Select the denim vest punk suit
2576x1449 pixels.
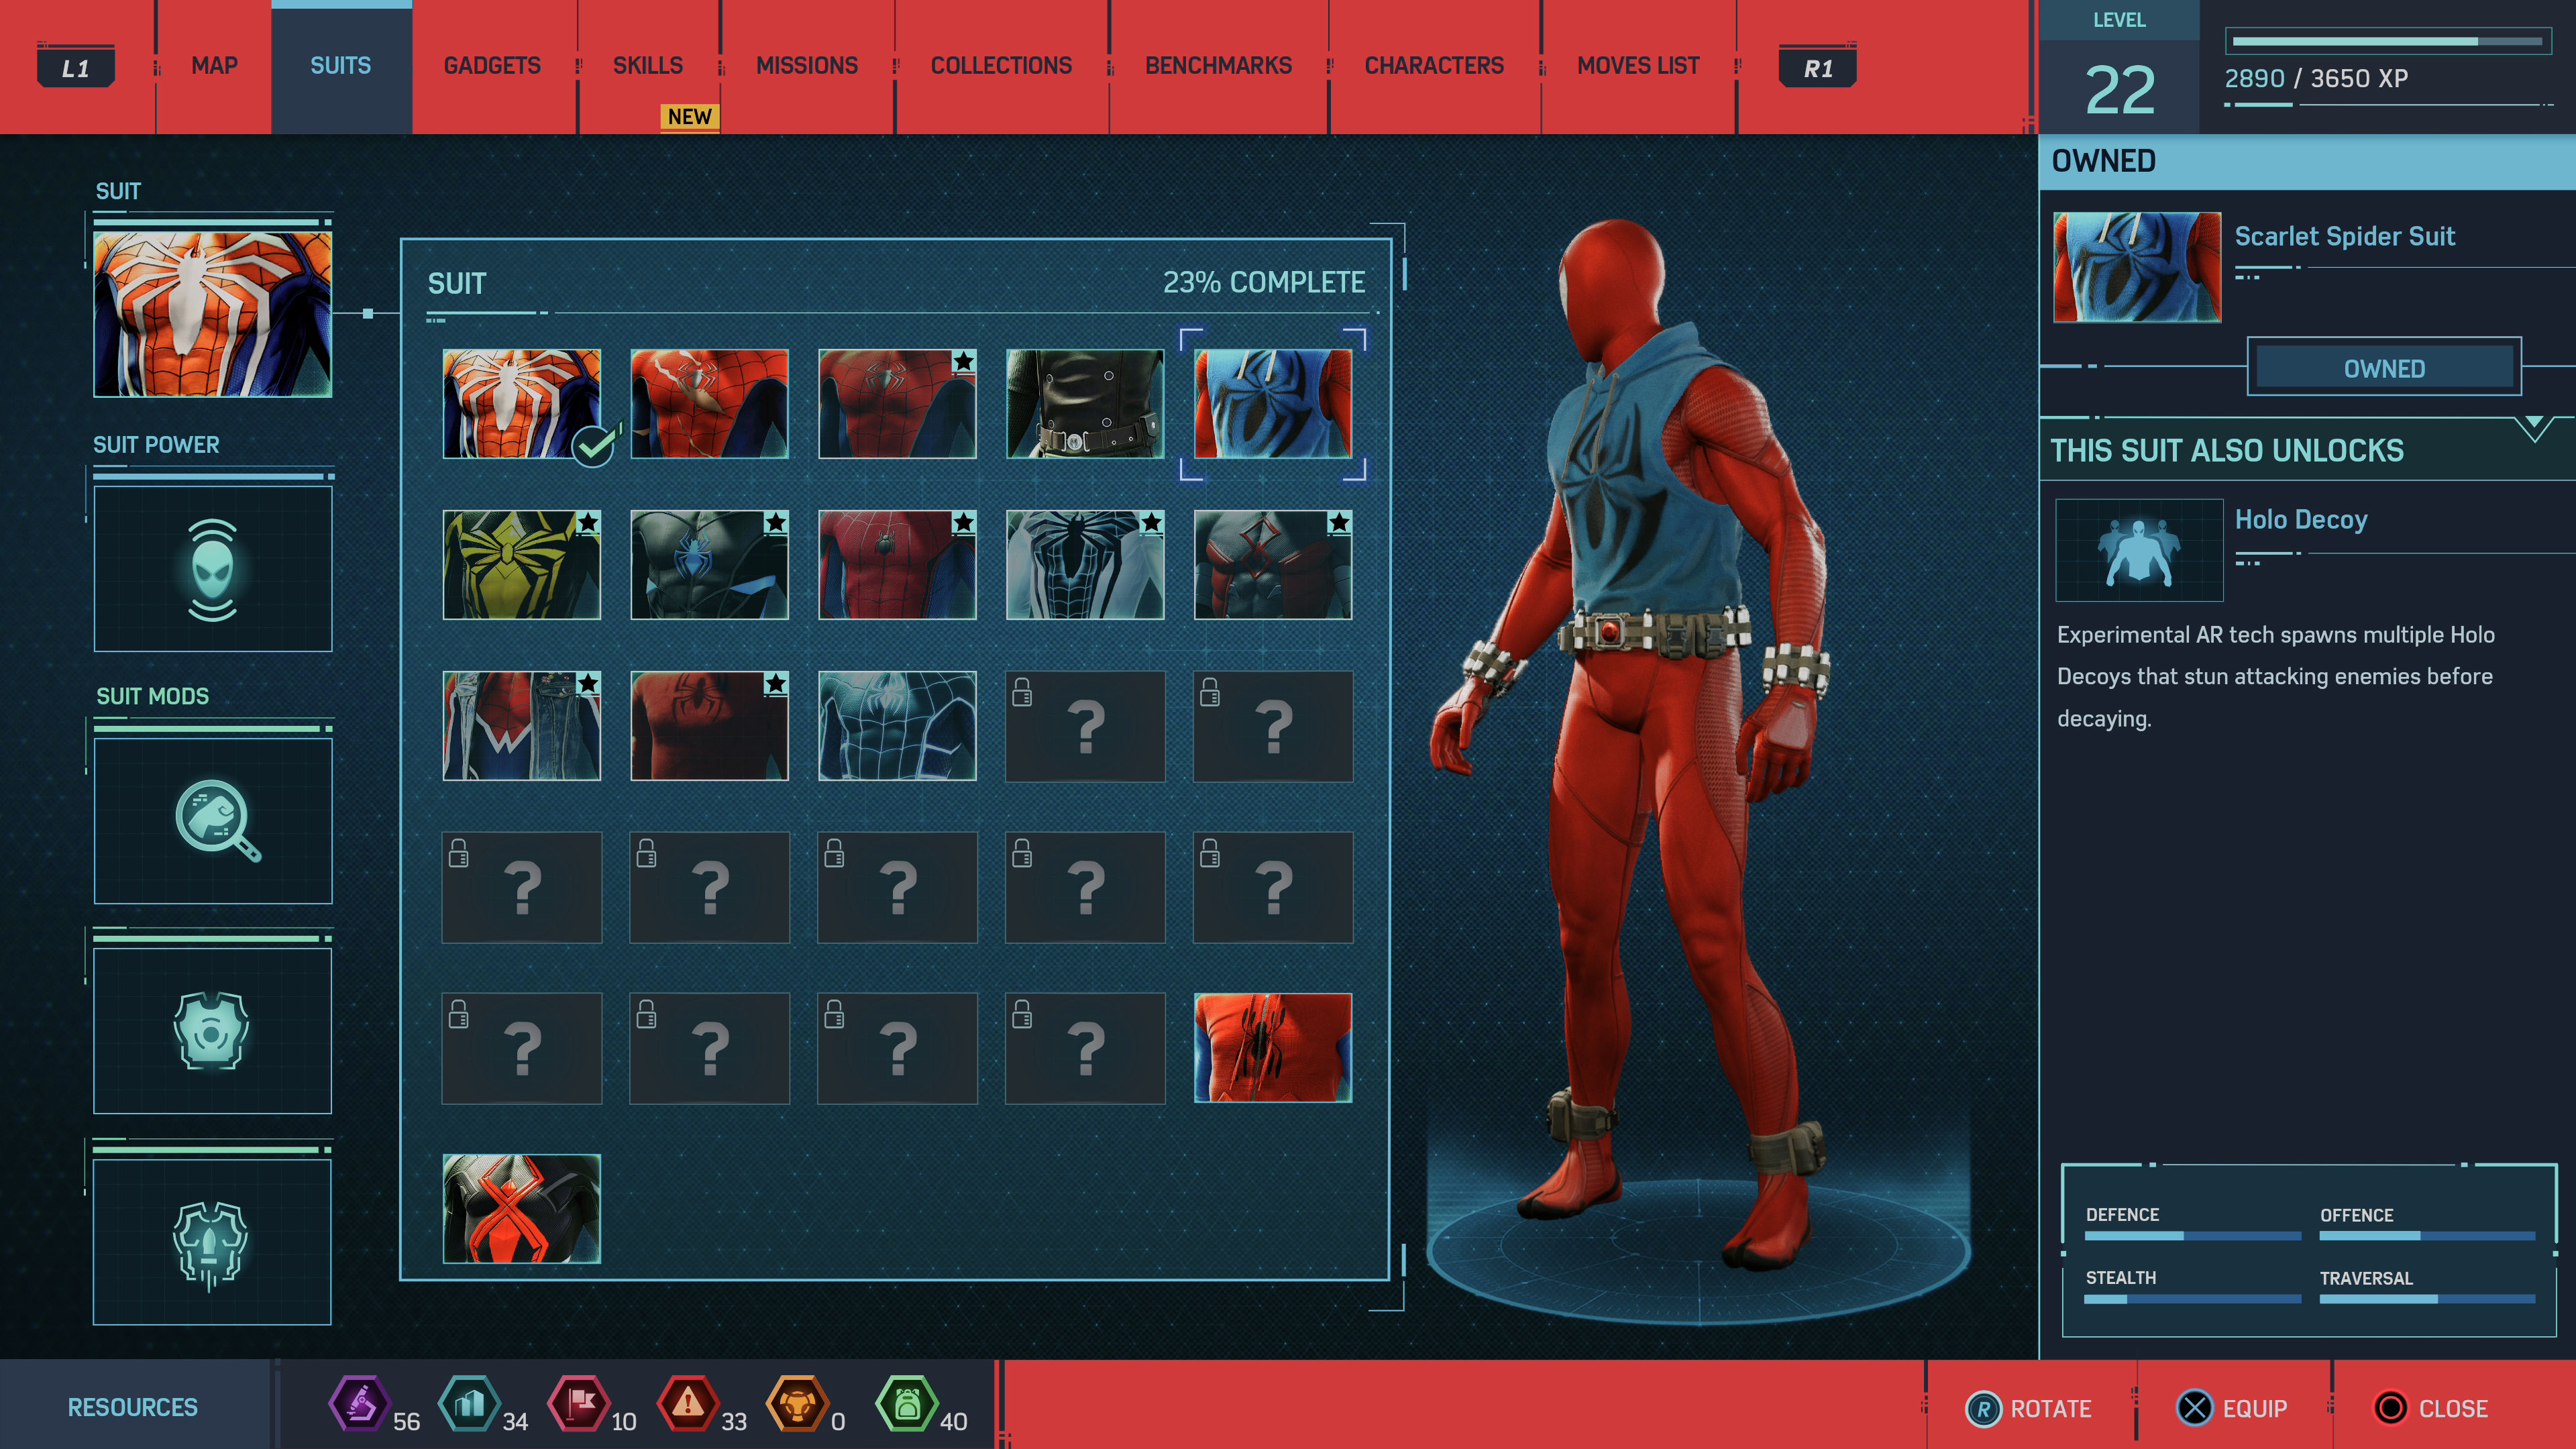(522, 726)
